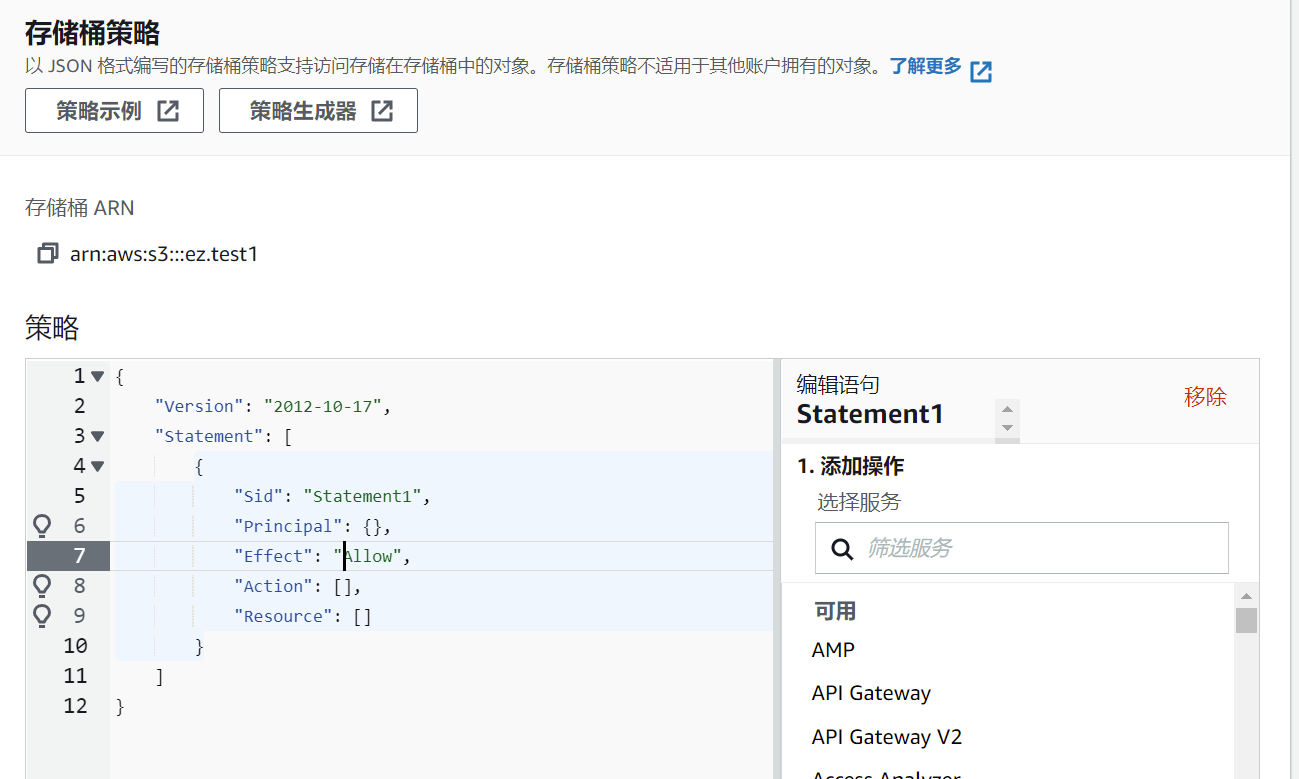Click the lightbulb hint on line 8
The image size is (1299, 779).
click(42, 586)
